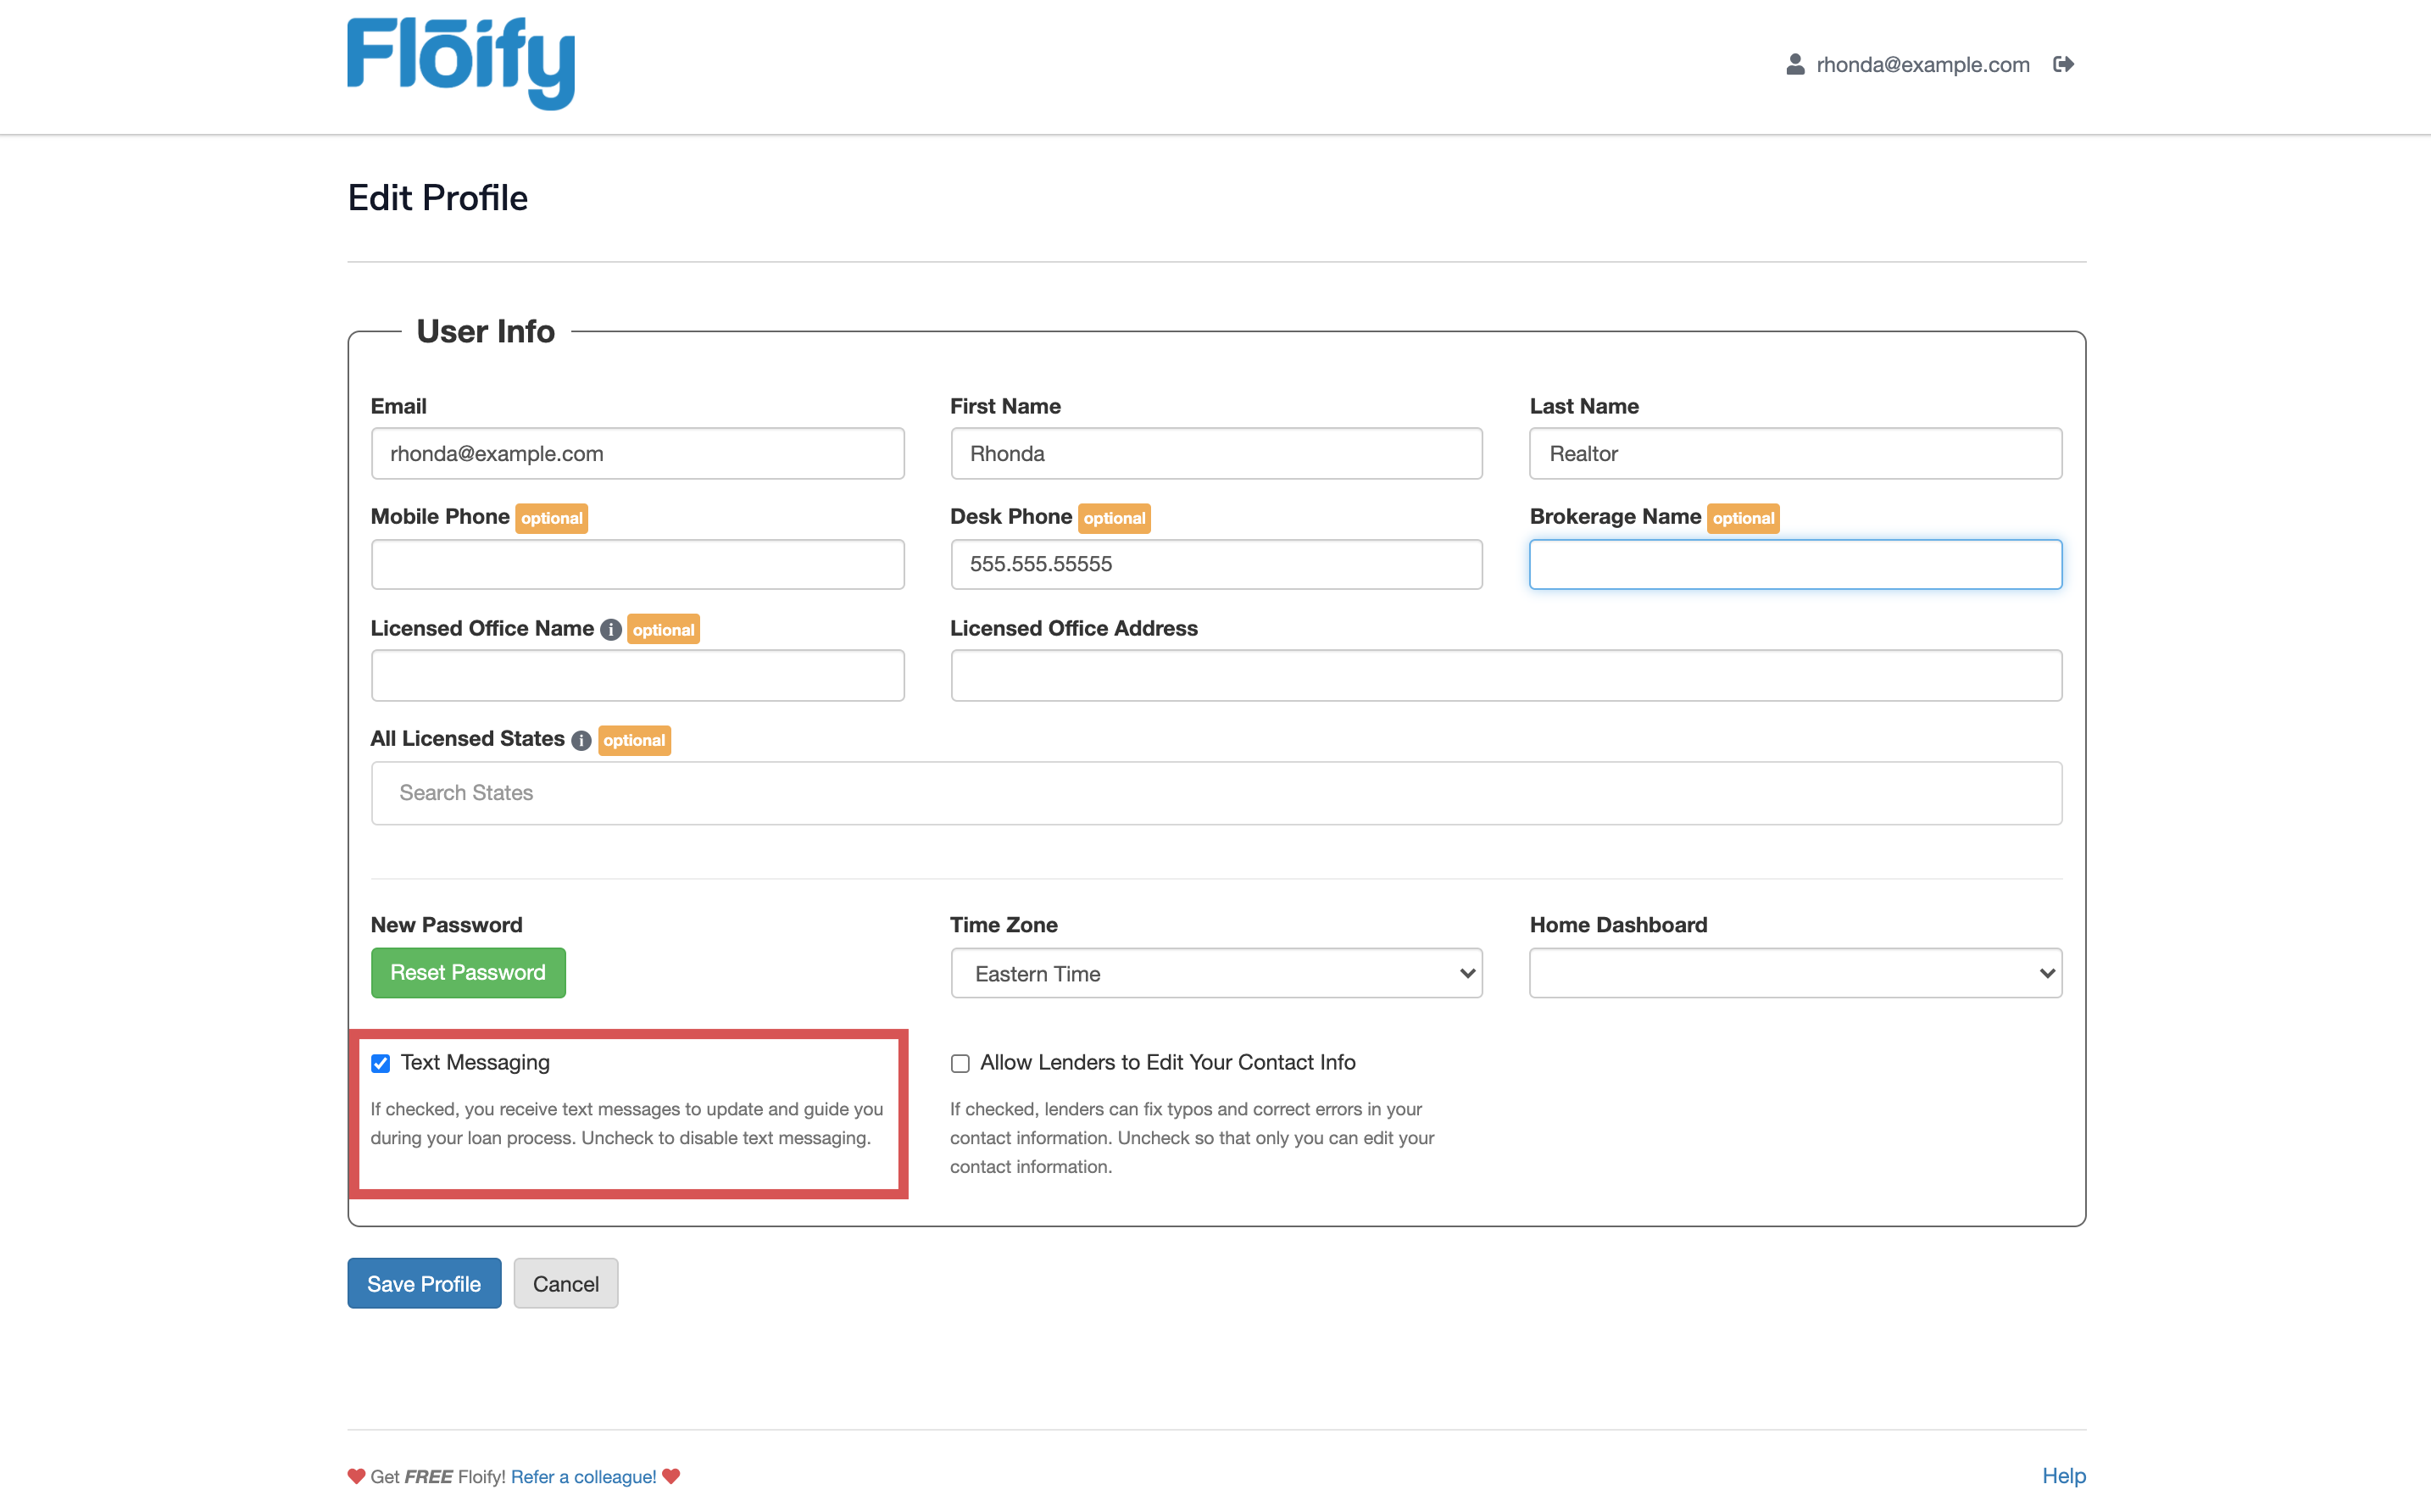Click into the Licensed Office Address field

pyautogui.click(x=1505, y=675)
